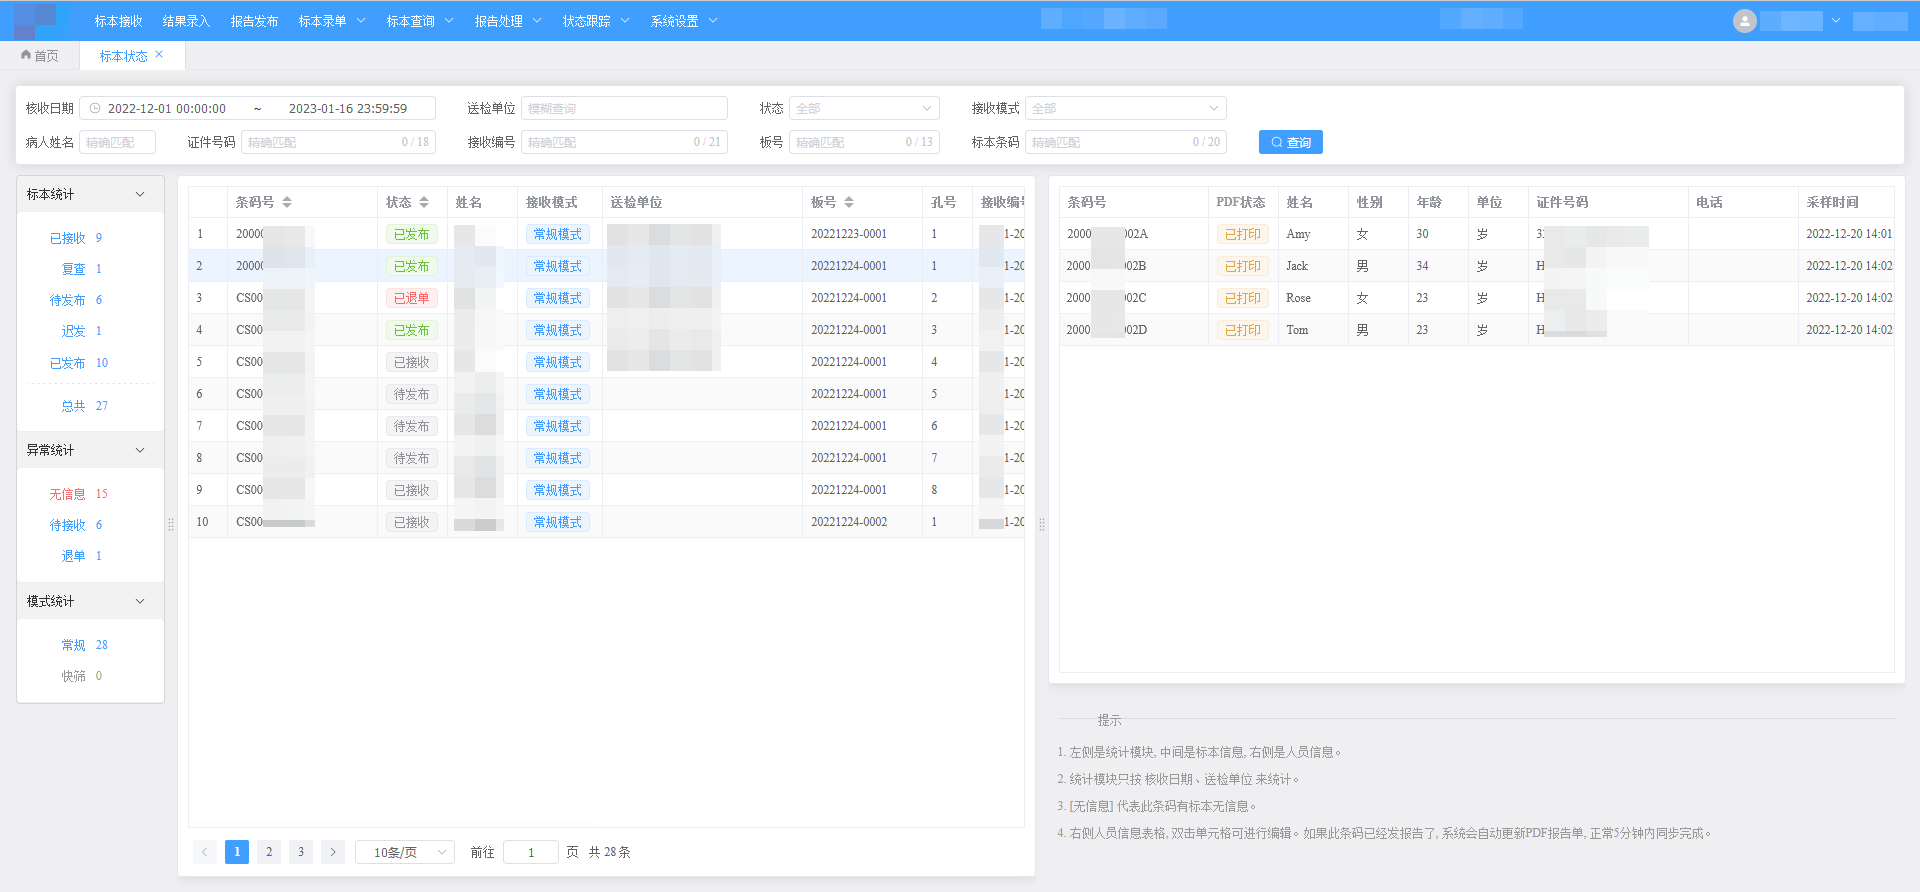Click the right panel splitter handle
The width and height of the screenshot is (1920, 892).
[x=1042, y=524]
